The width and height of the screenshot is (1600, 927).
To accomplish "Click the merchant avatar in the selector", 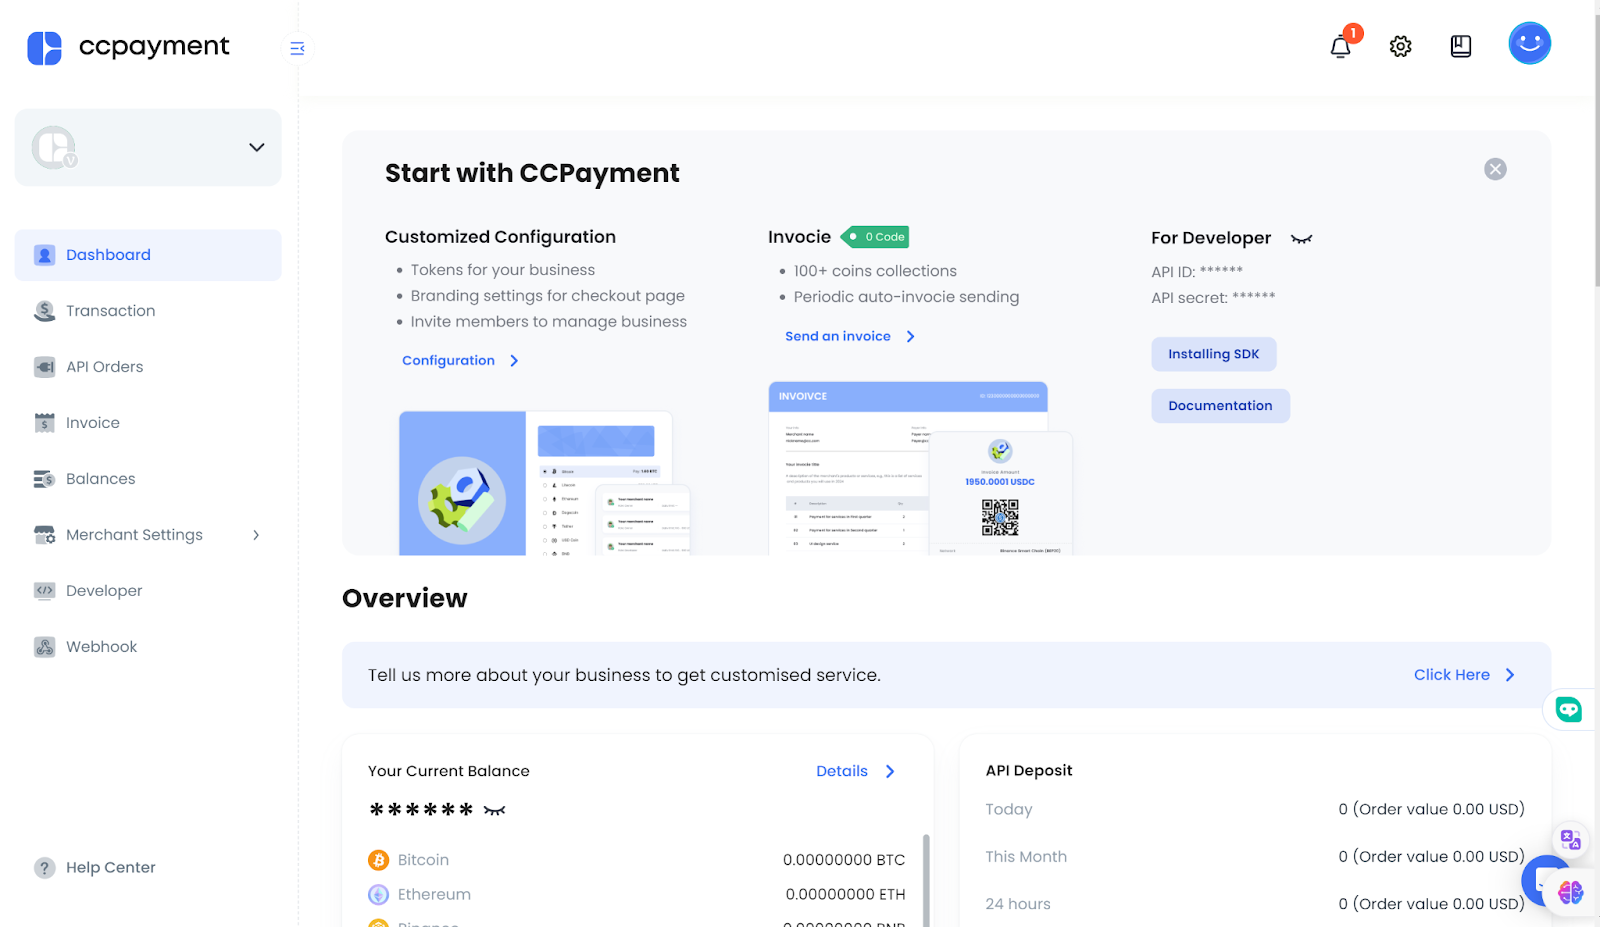I will pos(54,148).
